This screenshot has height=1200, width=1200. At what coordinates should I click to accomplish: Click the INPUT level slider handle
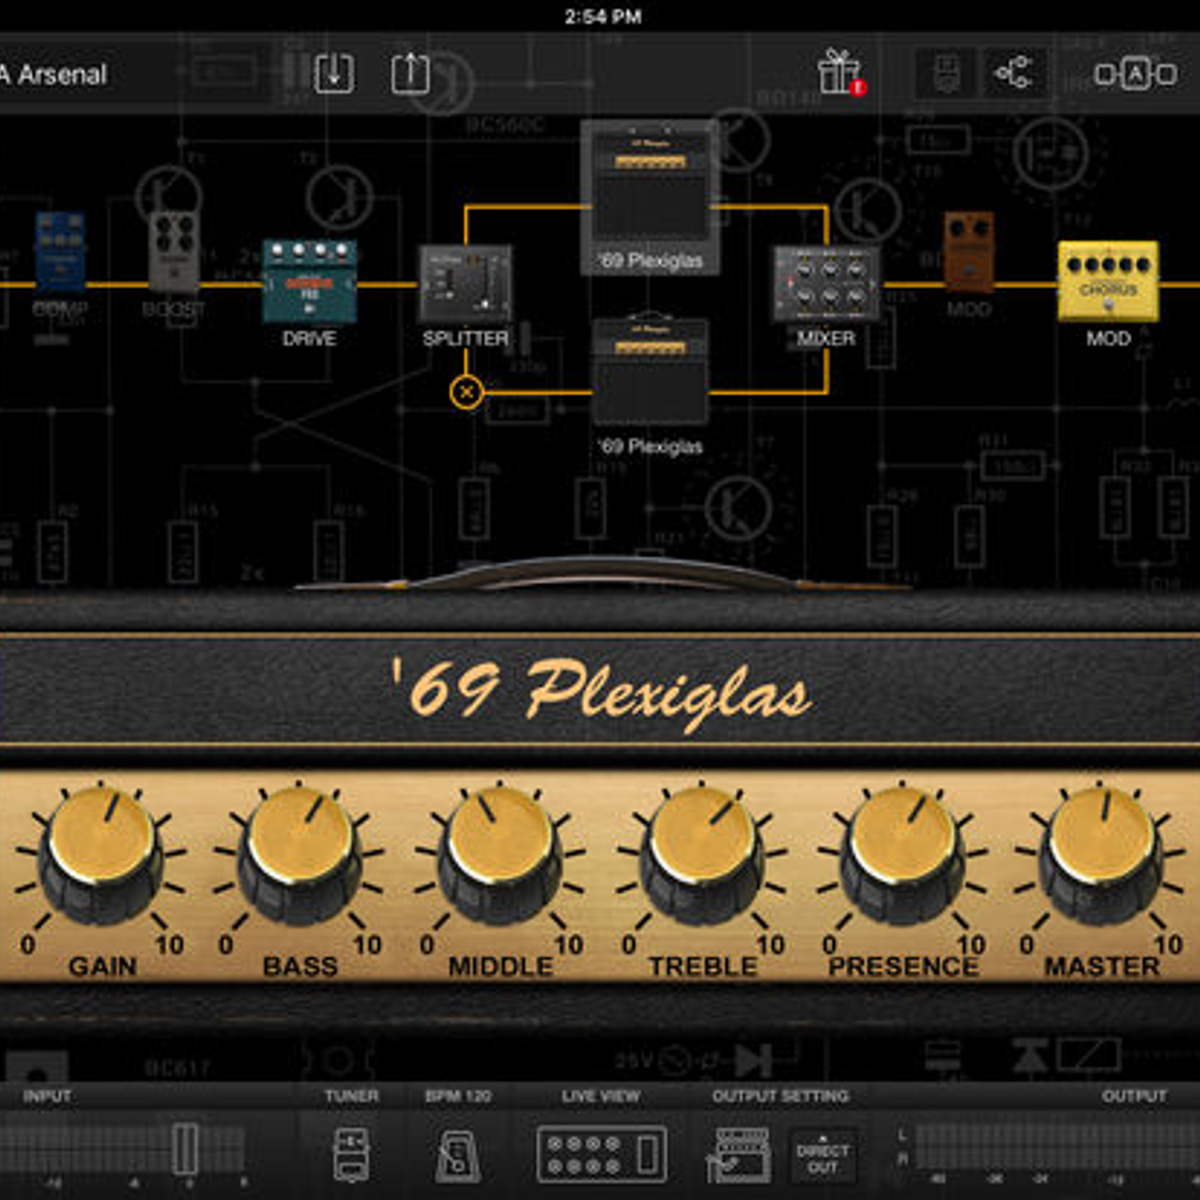186,1148
